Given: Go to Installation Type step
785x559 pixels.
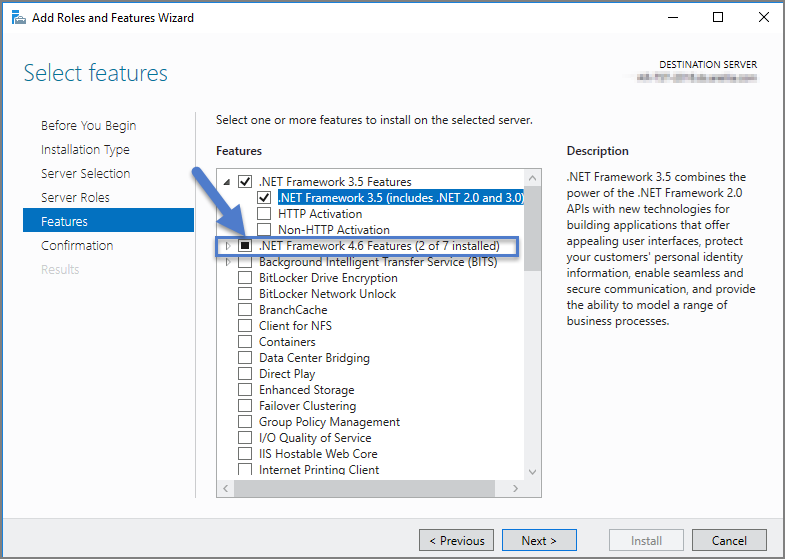Looking at the screenshot, I should tap(85, 149).
